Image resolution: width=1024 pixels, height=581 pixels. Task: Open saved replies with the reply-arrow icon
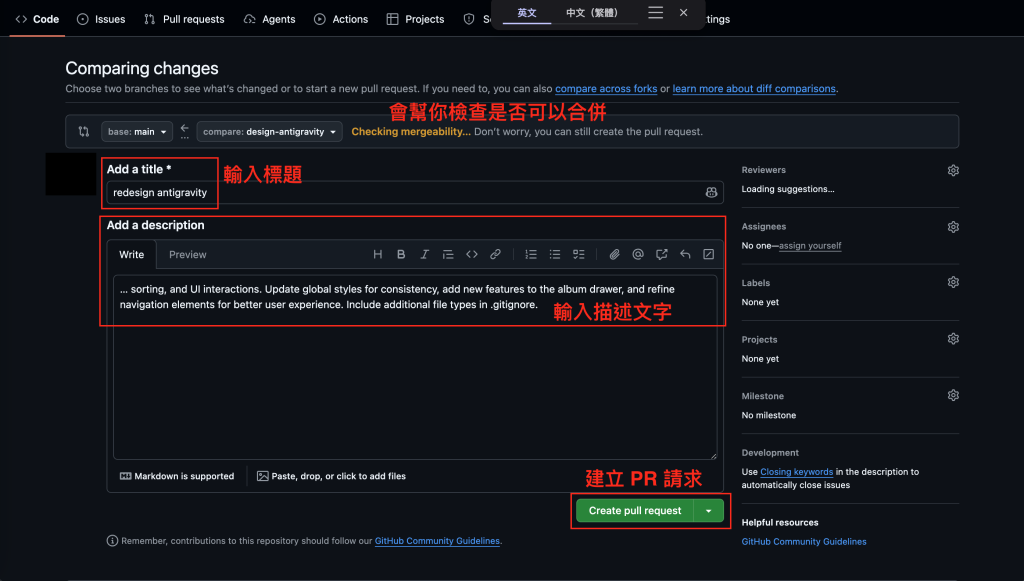[x=685, y=255]
